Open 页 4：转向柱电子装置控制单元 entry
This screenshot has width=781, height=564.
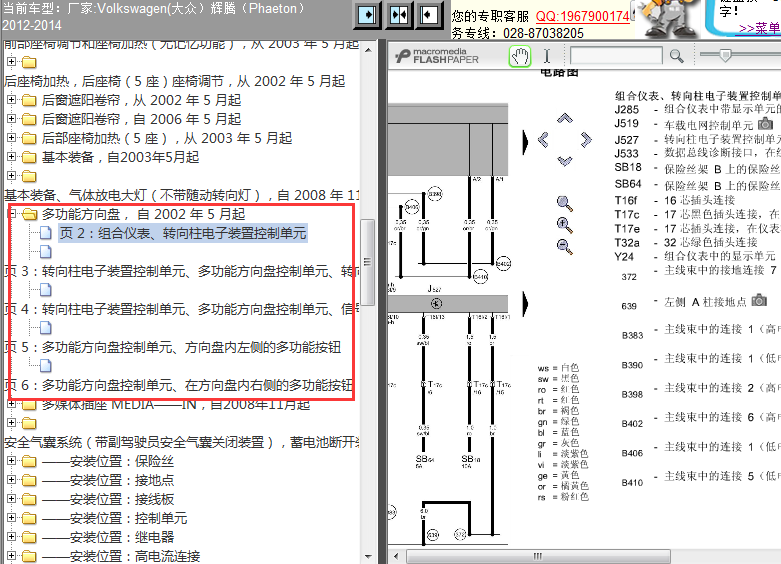pyautogui.click(x=181, y=309)
